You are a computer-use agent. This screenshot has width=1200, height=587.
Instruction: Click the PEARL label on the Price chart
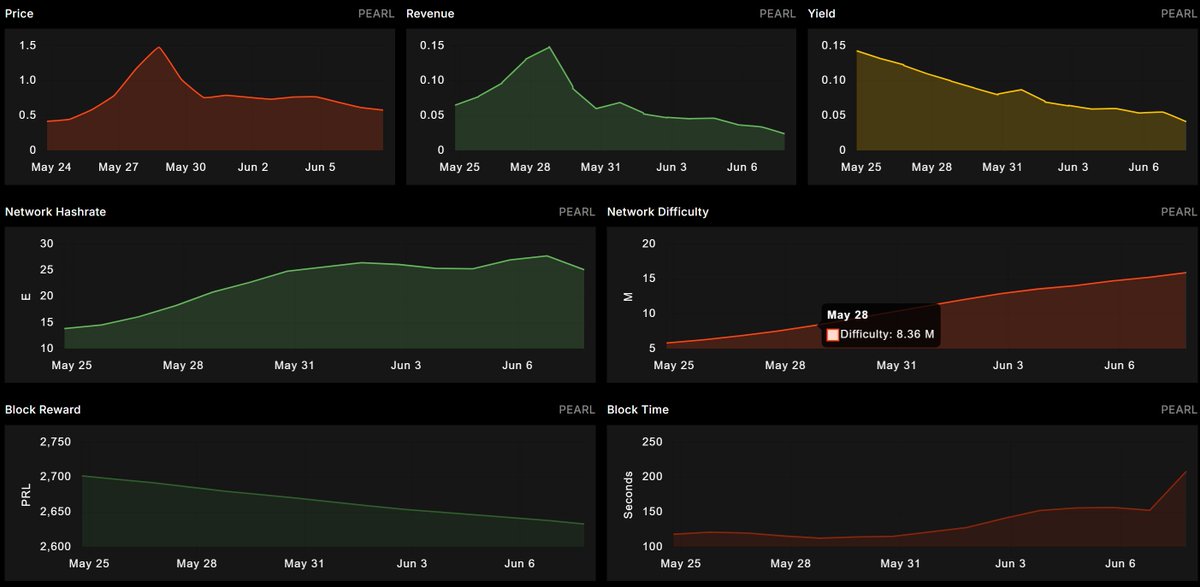coord(376,14)
